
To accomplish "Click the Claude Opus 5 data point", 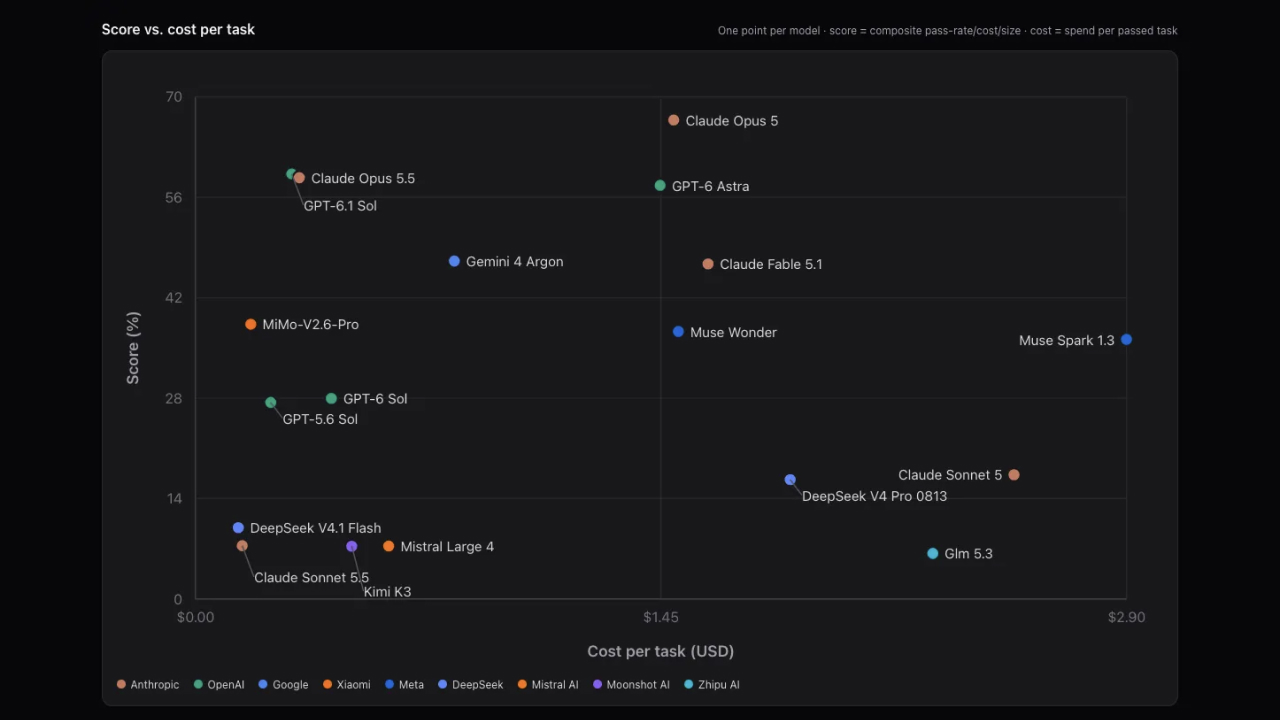I will (674, 120).
